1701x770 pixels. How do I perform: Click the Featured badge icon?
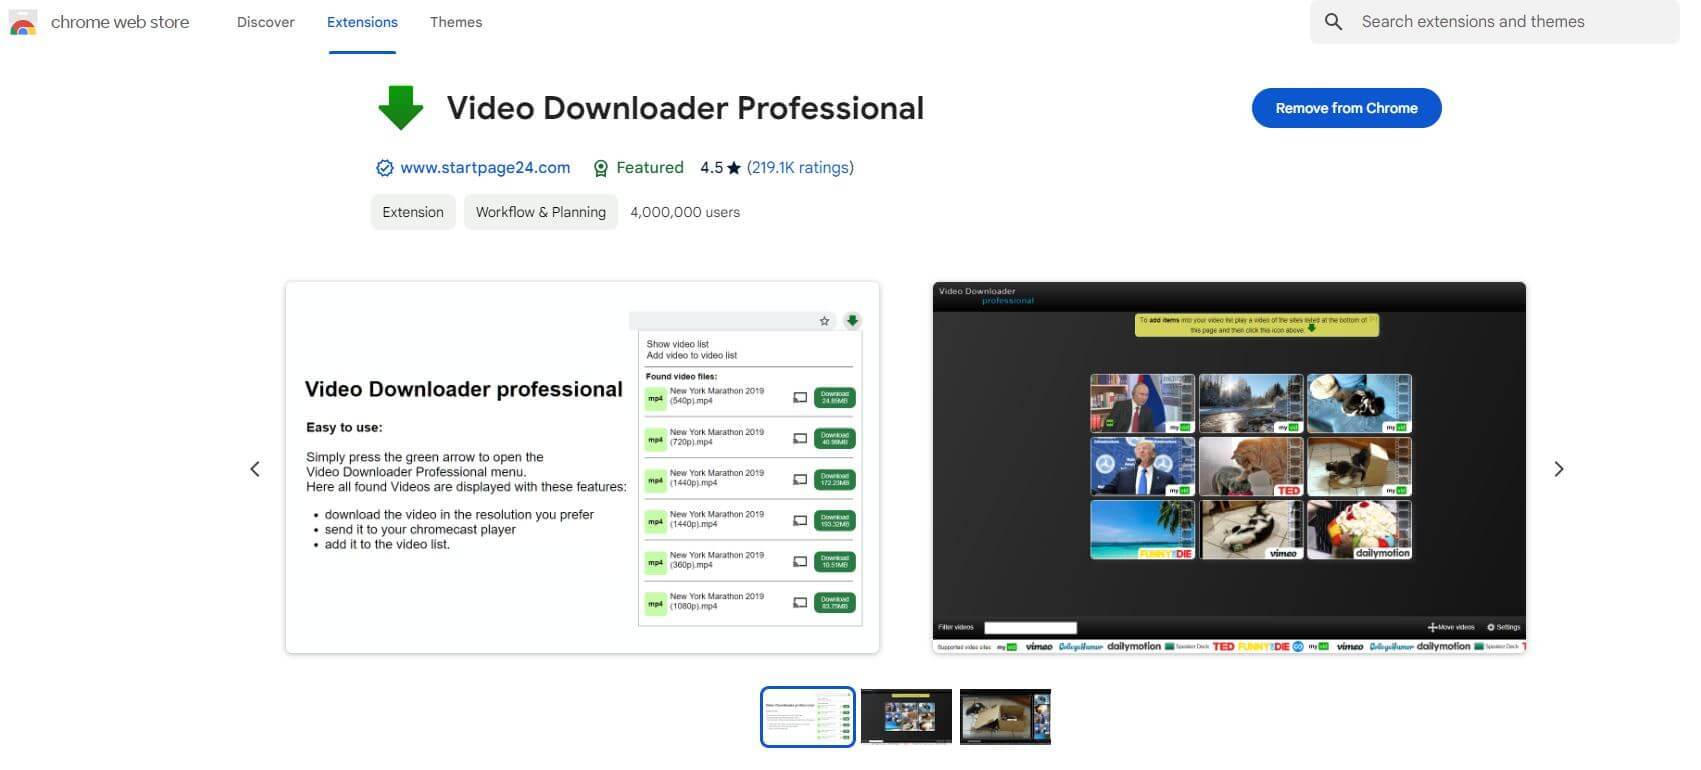coord(600,168)
